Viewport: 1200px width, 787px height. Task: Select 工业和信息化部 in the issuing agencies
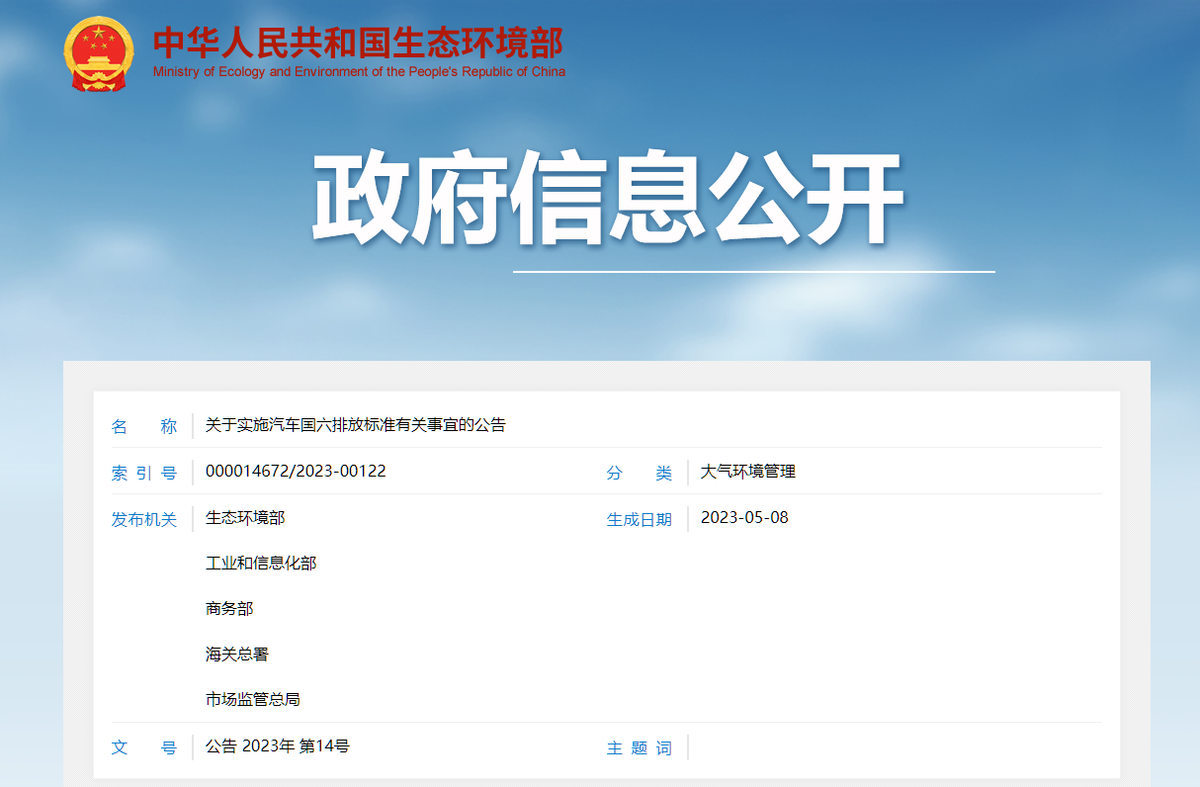tap(261, 563)
